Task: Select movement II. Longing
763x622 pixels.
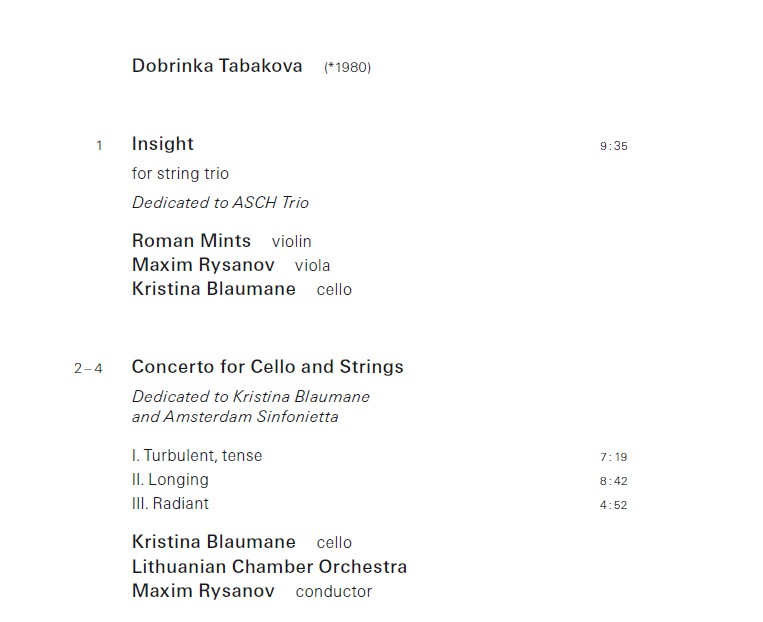Action: 170,480
